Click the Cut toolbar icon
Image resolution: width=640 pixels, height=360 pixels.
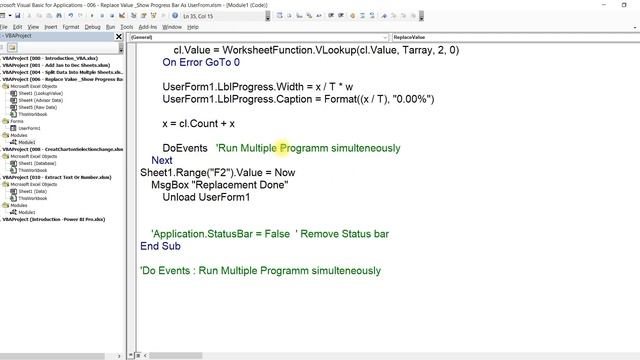[x=29, y=16]
